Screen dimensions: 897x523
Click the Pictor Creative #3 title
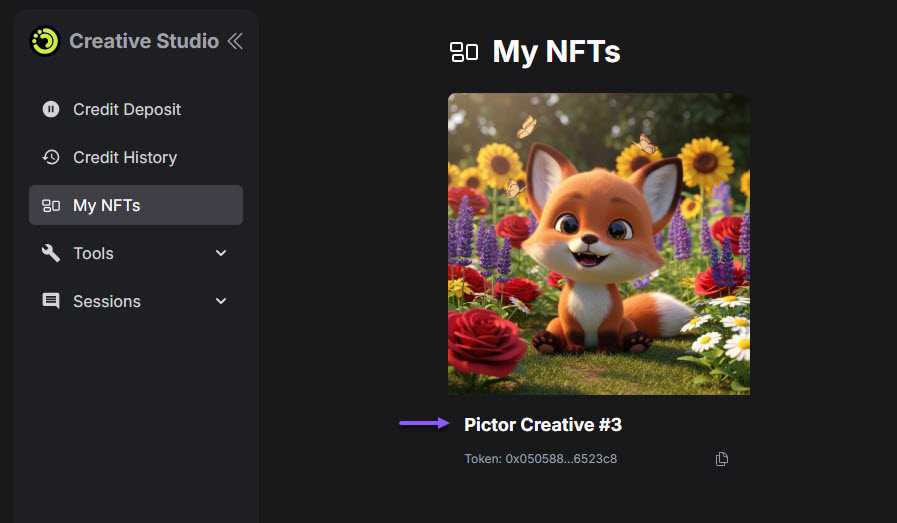pyautogui.click(x=543, y=425)
